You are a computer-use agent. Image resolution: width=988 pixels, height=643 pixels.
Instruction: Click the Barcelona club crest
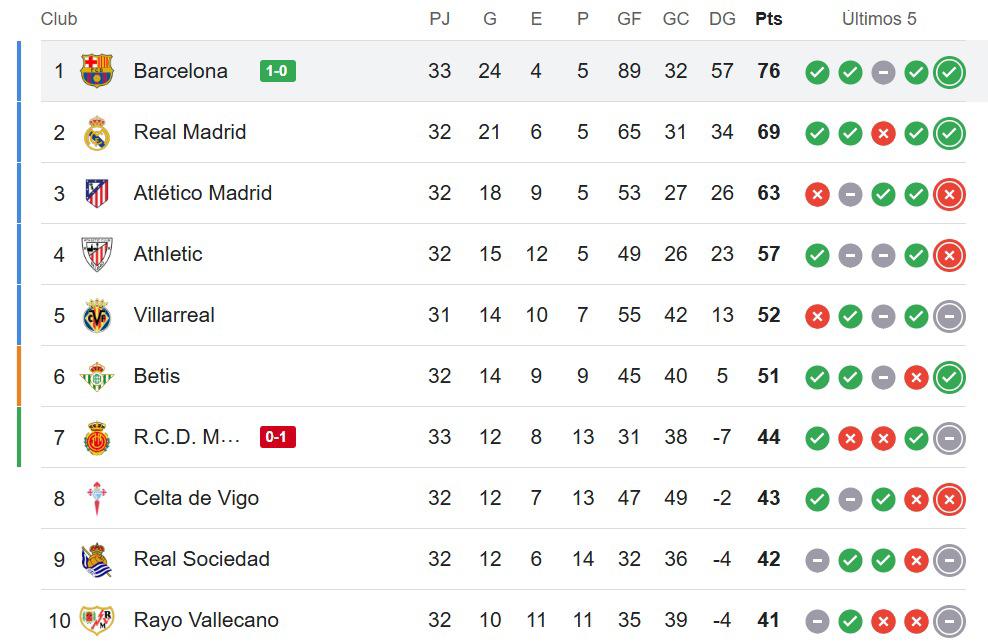(x=99, y=70)
